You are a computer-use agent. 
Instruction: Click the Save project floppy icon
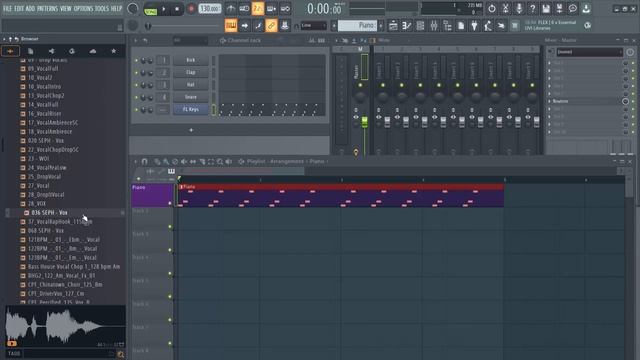tap(546, 9)
